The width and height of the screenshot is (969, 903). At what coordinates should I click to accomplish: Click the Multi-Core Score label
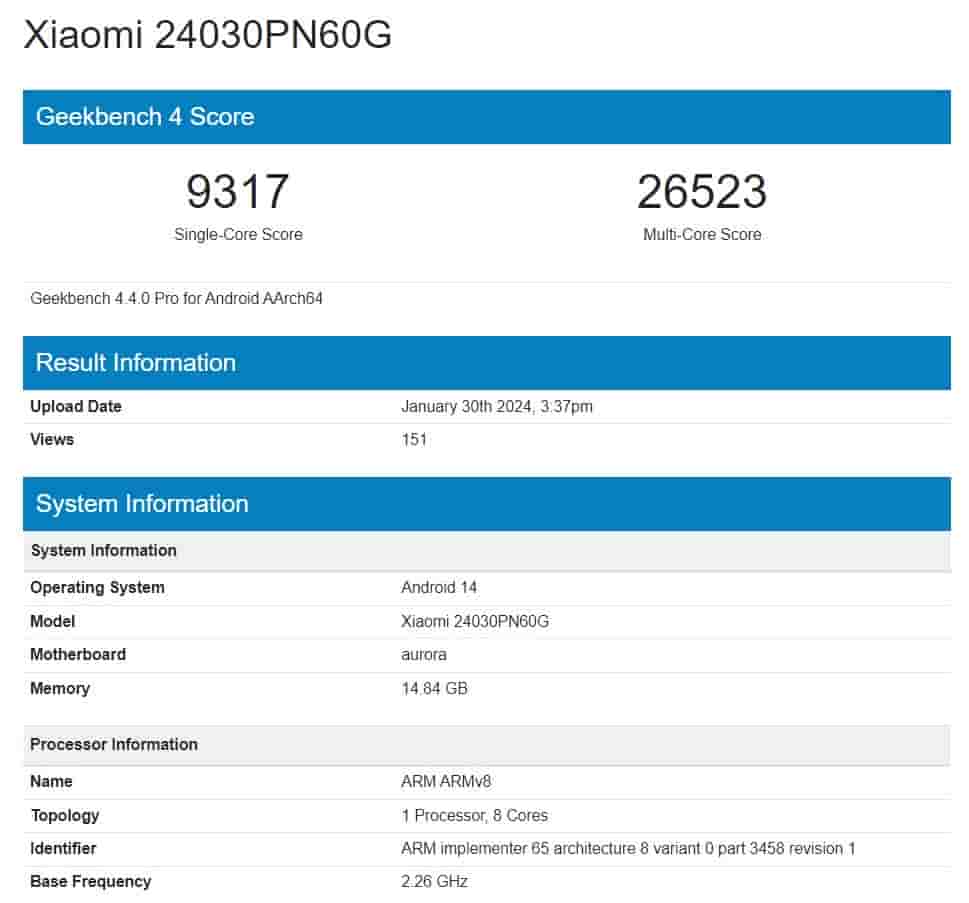[x=700, y=235]
